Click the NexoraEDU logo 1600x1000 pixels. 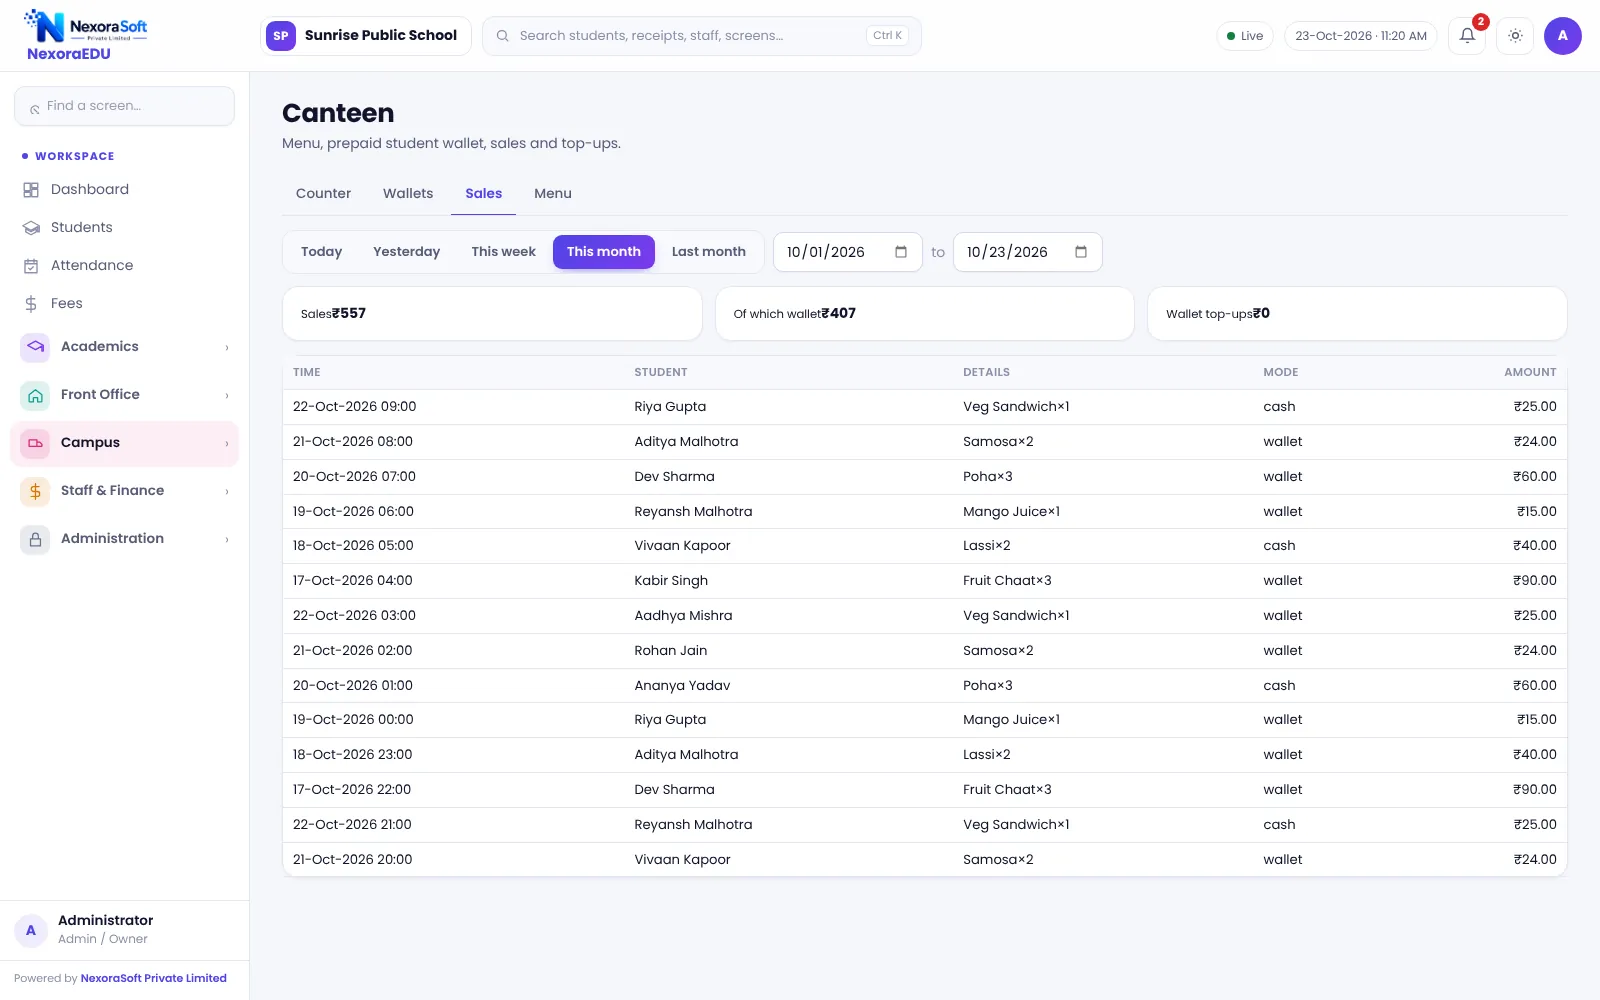pyautogui.click(x=85, y=36)
